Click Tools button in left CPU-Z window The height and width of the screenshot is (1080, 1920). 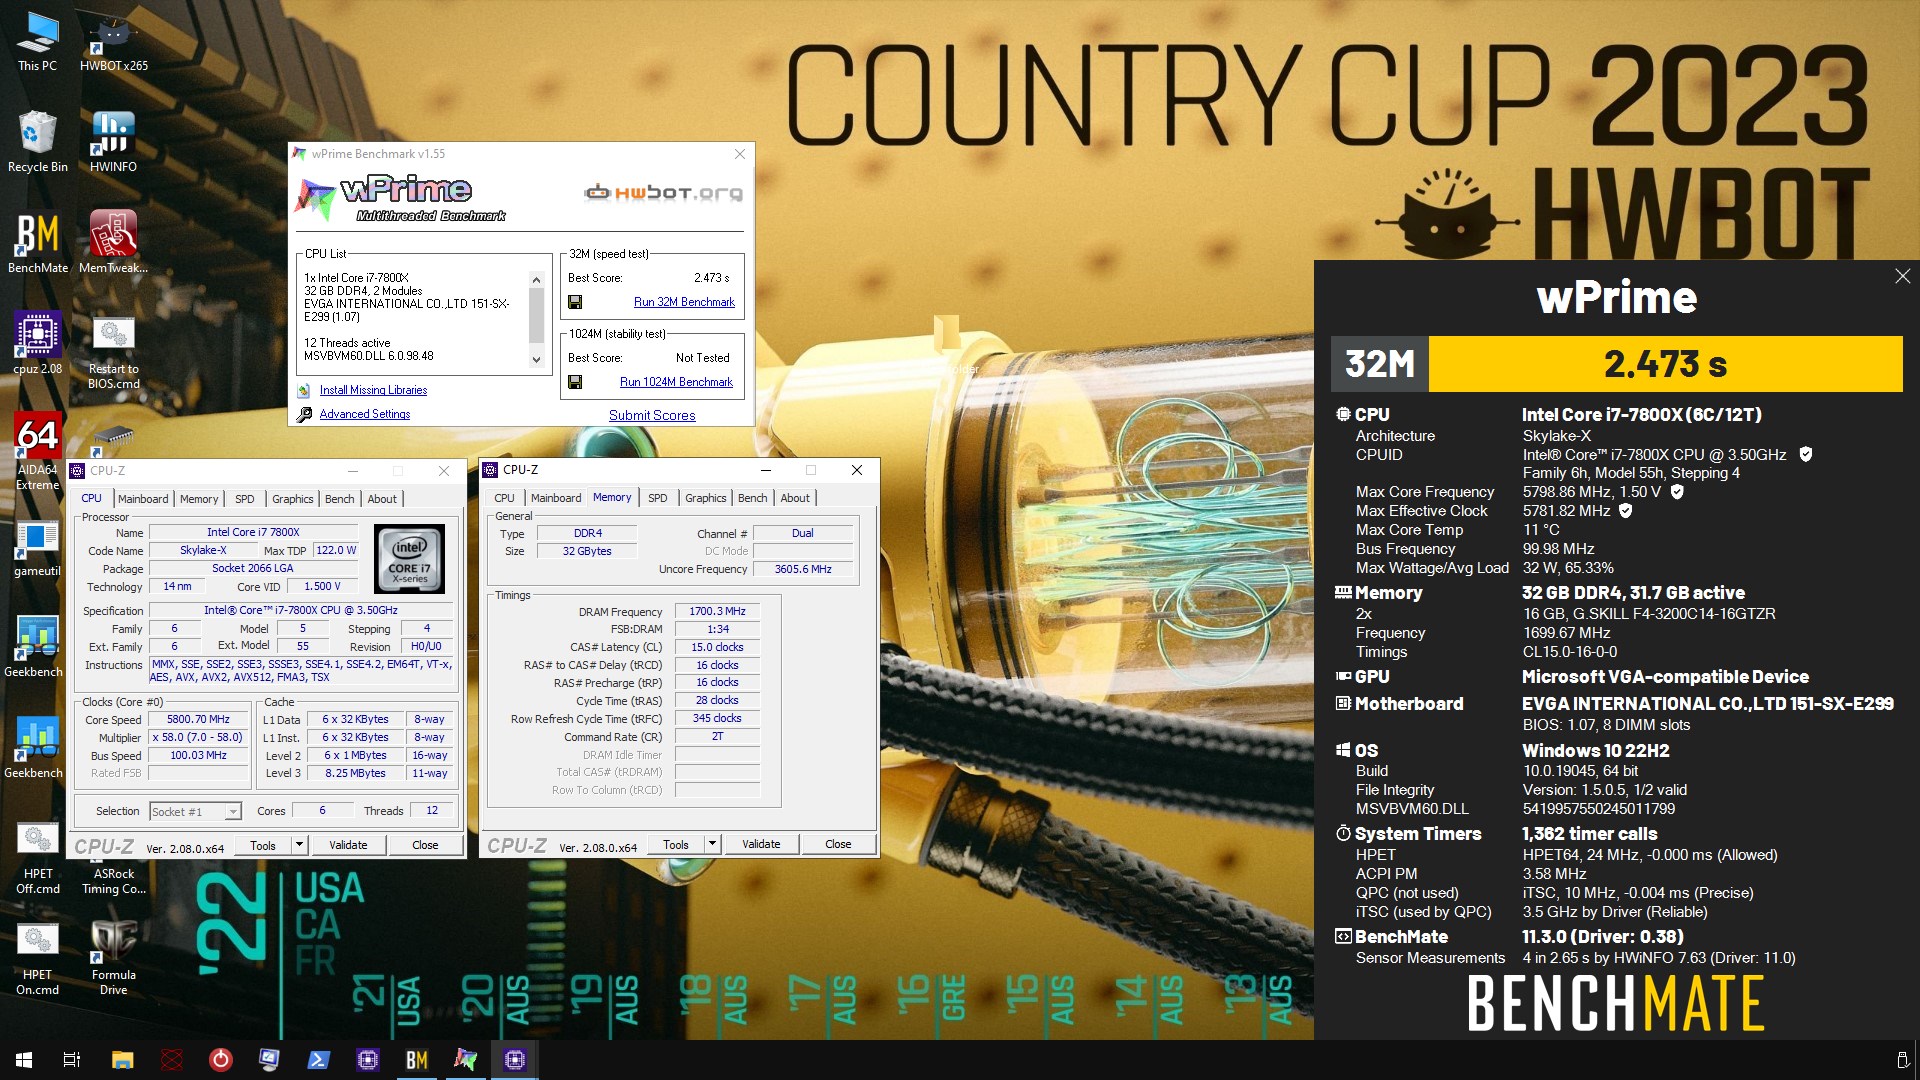coord(263,845)
